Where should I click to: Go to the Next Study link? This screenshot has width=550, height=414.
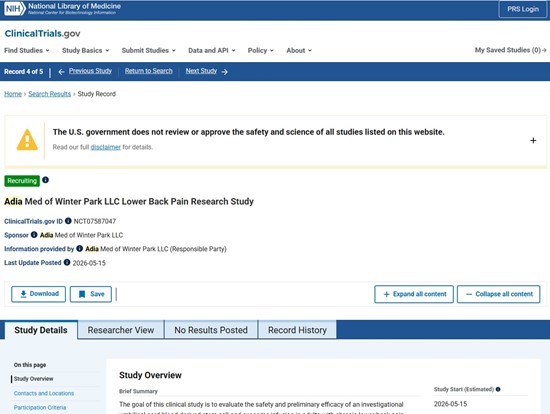[x=207, y=71]
